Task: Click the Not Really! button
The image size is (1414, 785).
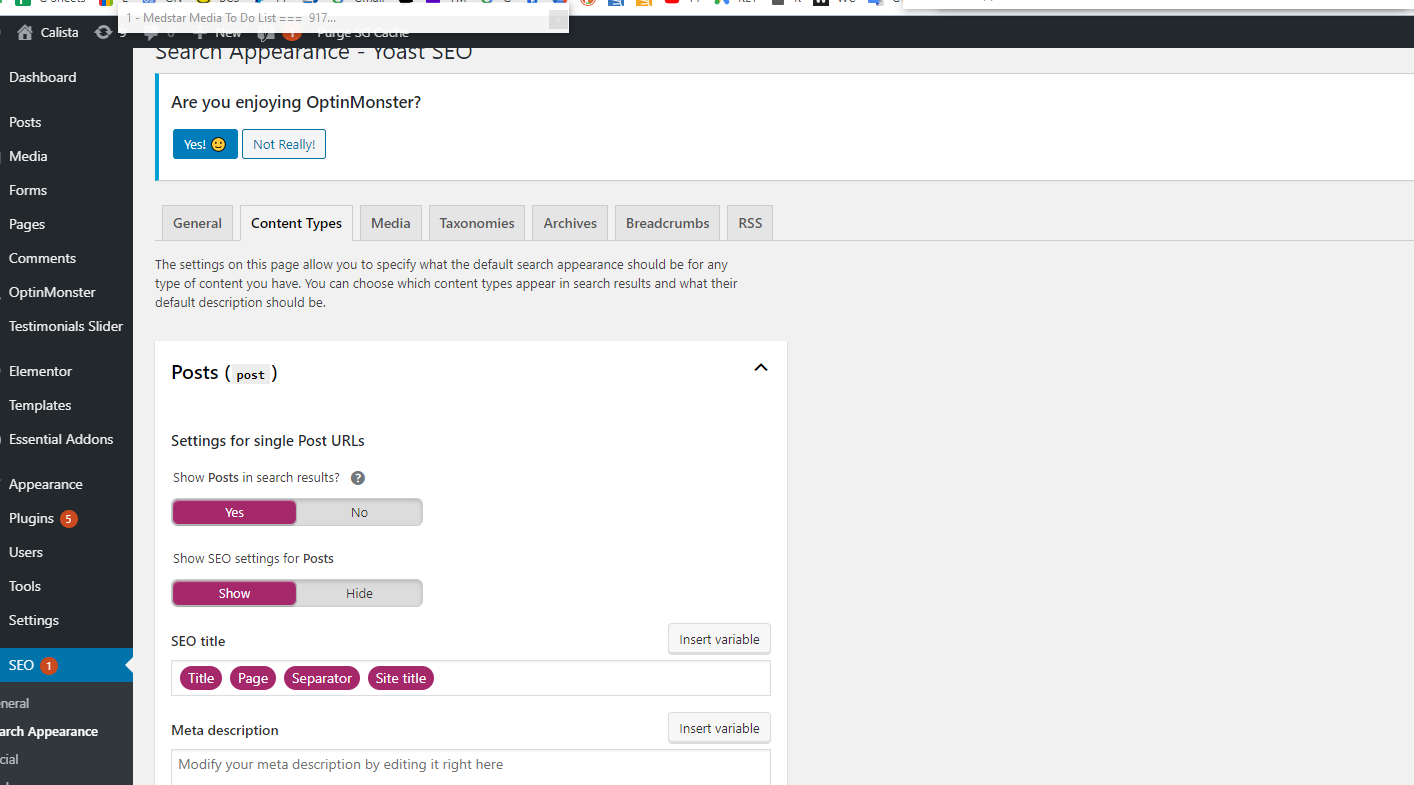Action: (x=284, y=144)
